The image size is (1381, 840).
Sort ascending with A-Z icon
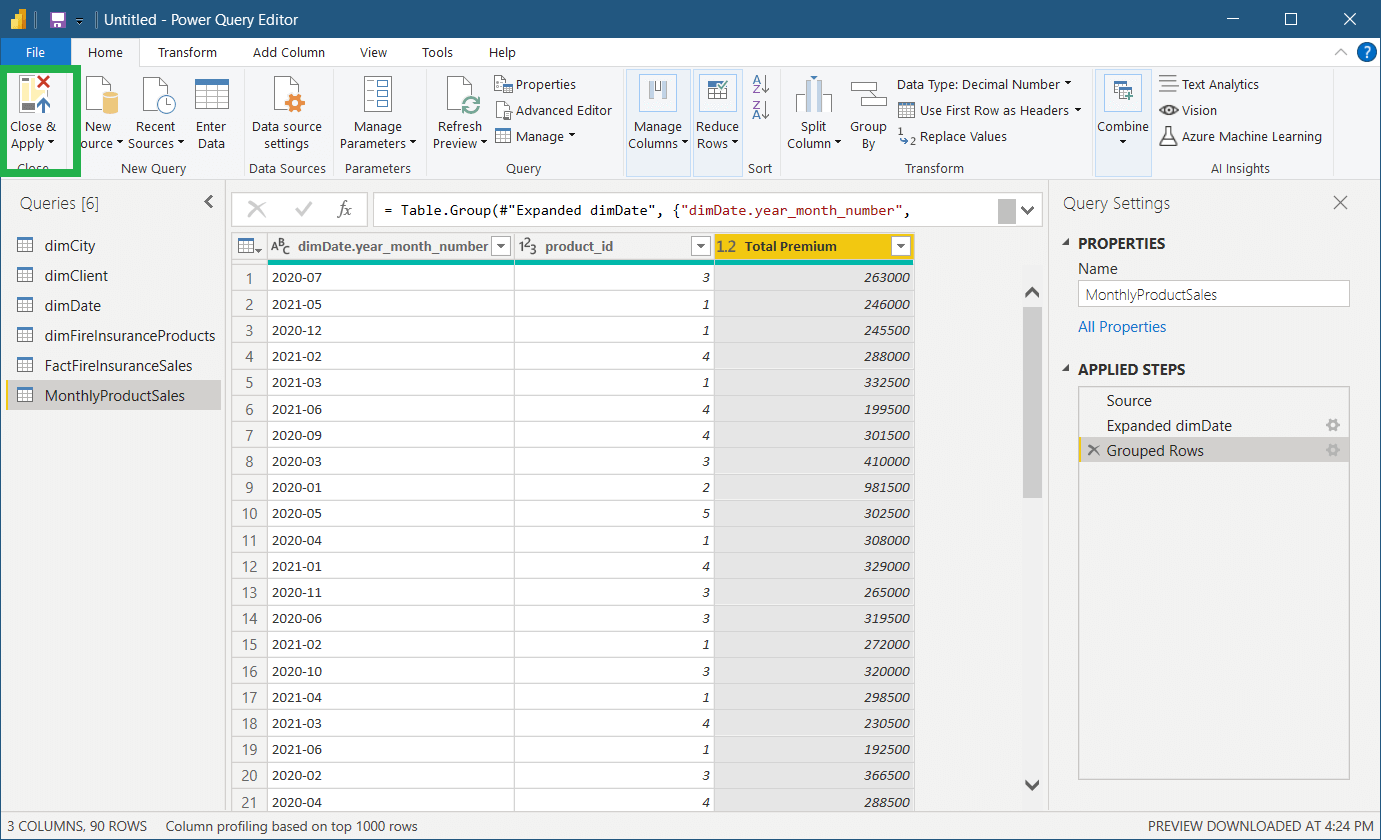[x=760, y=85]
